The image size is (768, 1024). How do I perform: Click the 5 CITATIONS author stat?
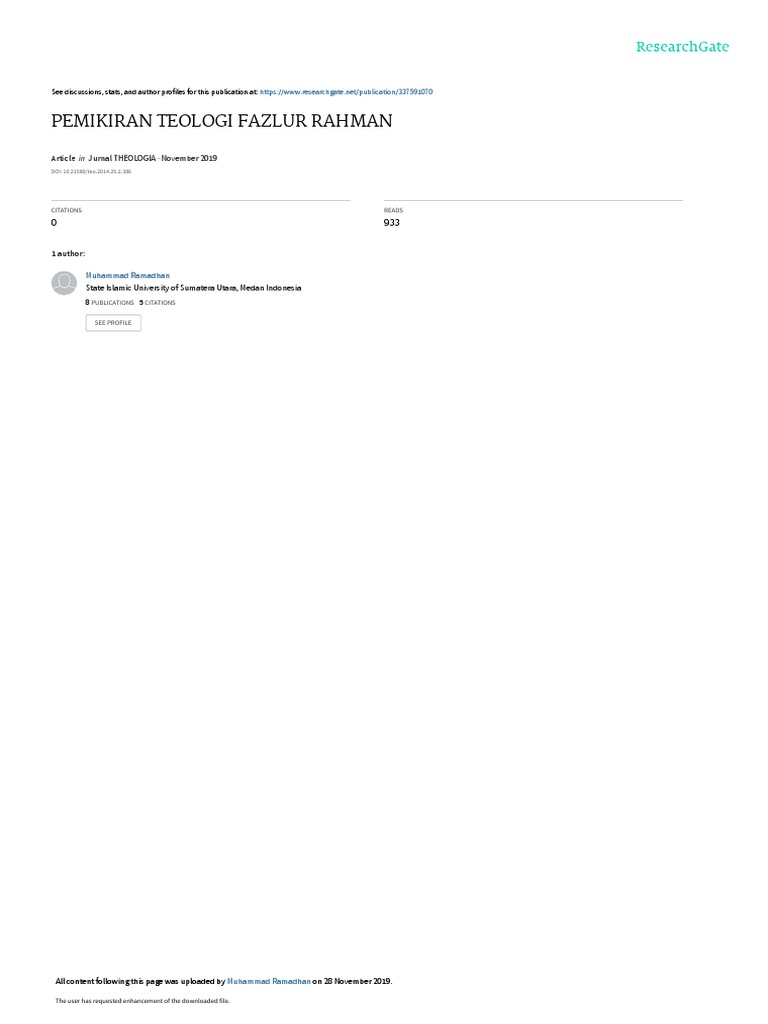(x=157, y=302)
